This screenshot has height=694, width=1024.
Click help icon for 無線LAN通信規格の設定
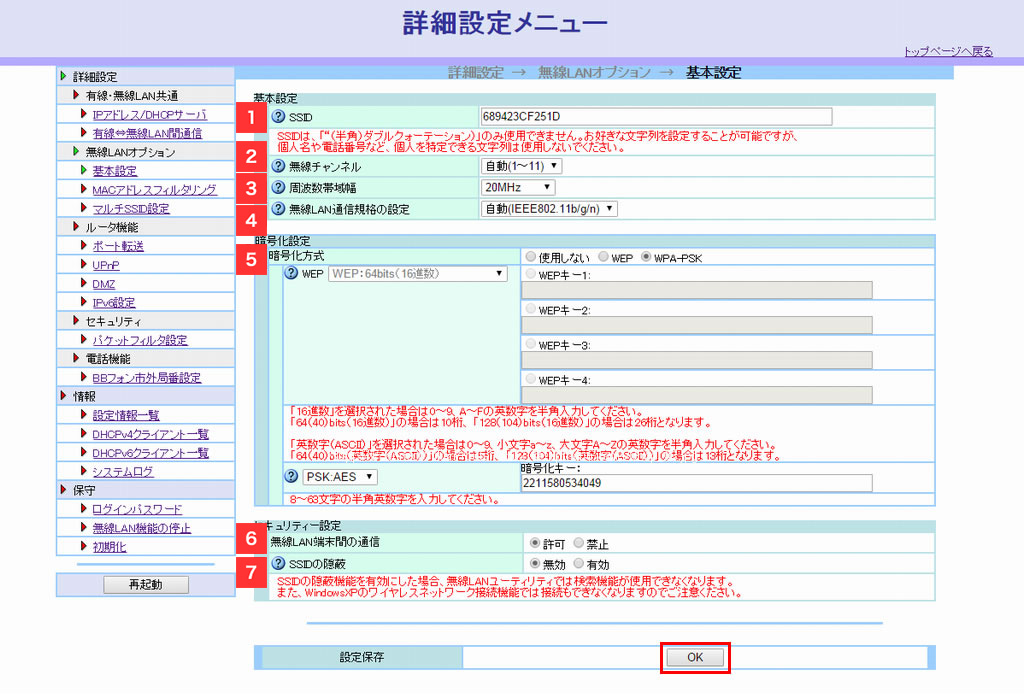tap(279, 209)
